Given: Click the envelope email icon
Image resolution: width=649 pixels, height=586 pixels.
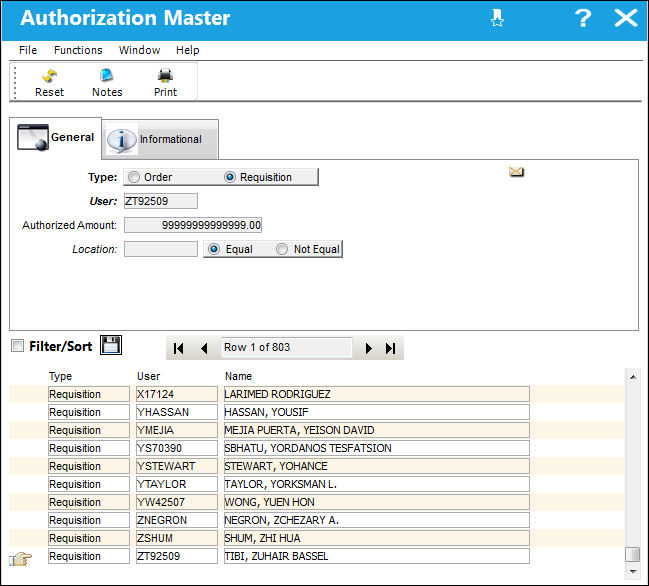Looking at the screenshot, I should 516,171.
